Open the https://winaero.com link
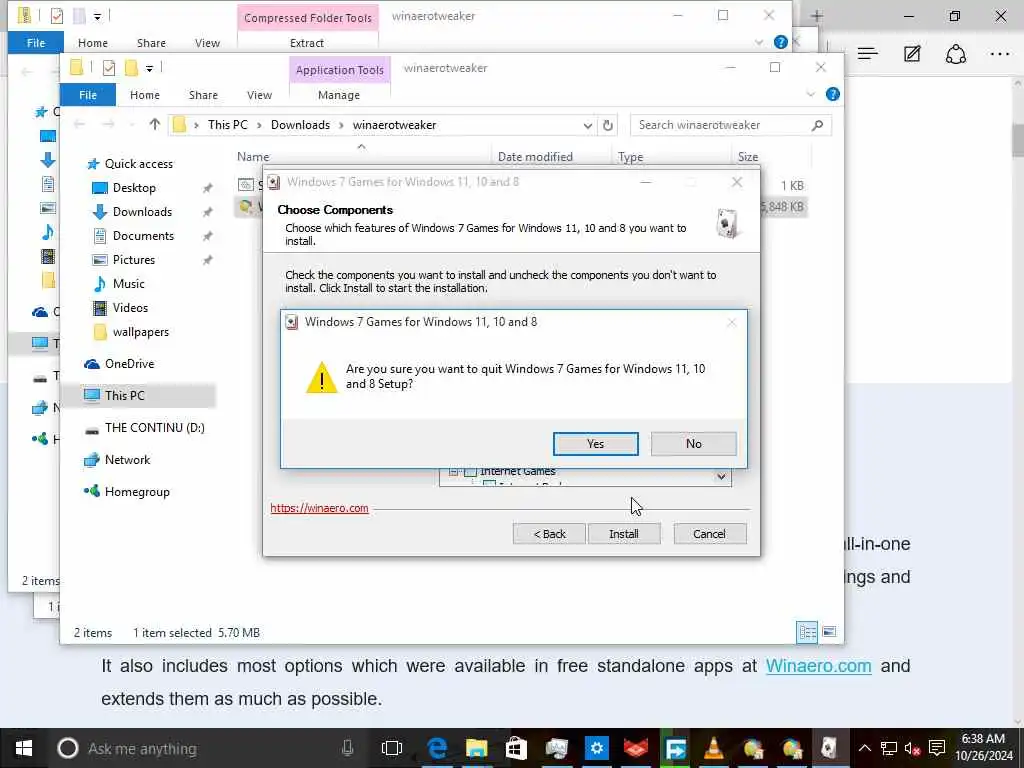 [x=319, y=508]
